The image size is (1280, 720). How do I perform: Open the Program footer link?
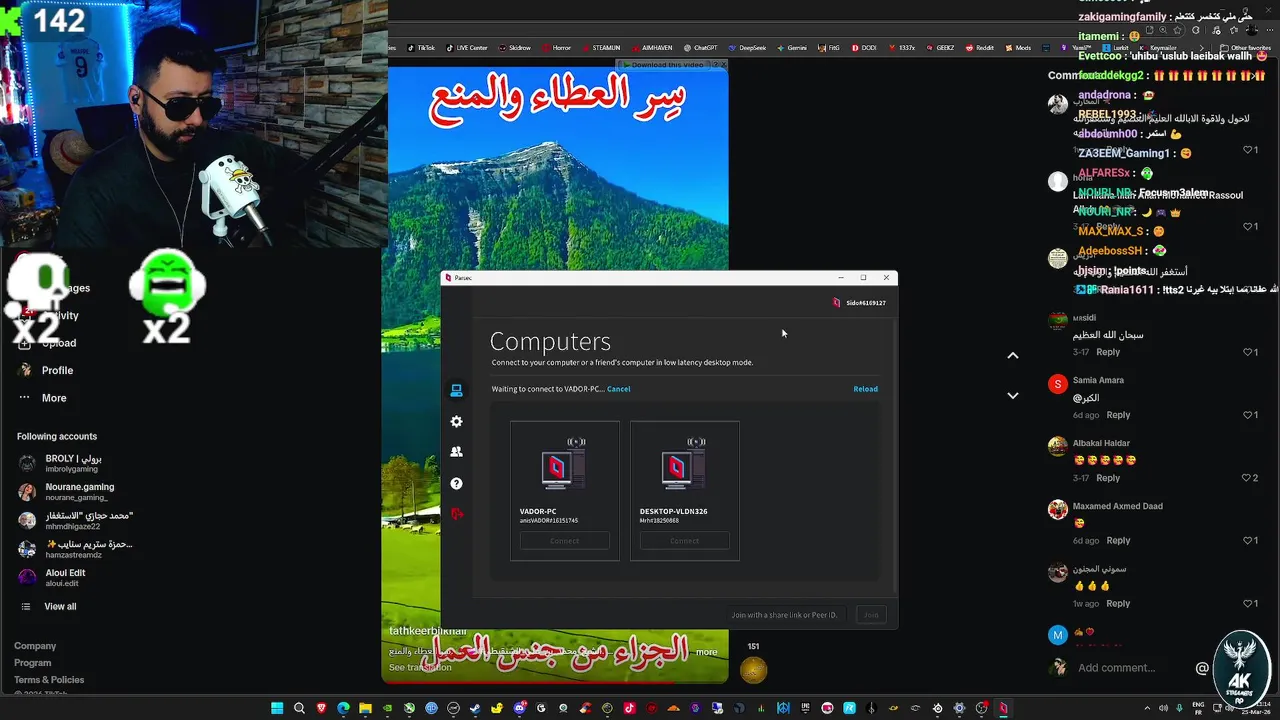(x=32, y=663)
